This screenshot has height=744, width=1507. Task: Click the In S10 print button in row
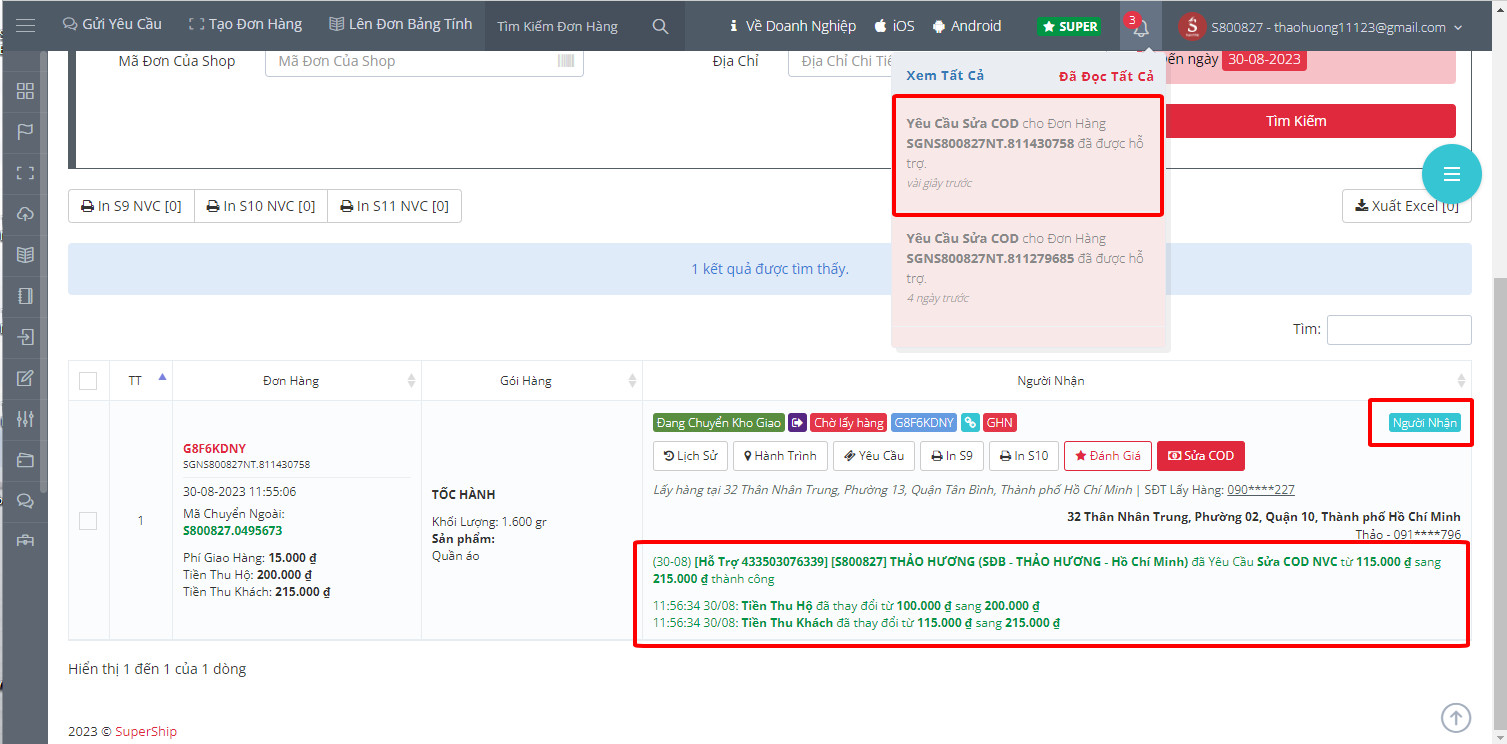(x=1023, y=456)
